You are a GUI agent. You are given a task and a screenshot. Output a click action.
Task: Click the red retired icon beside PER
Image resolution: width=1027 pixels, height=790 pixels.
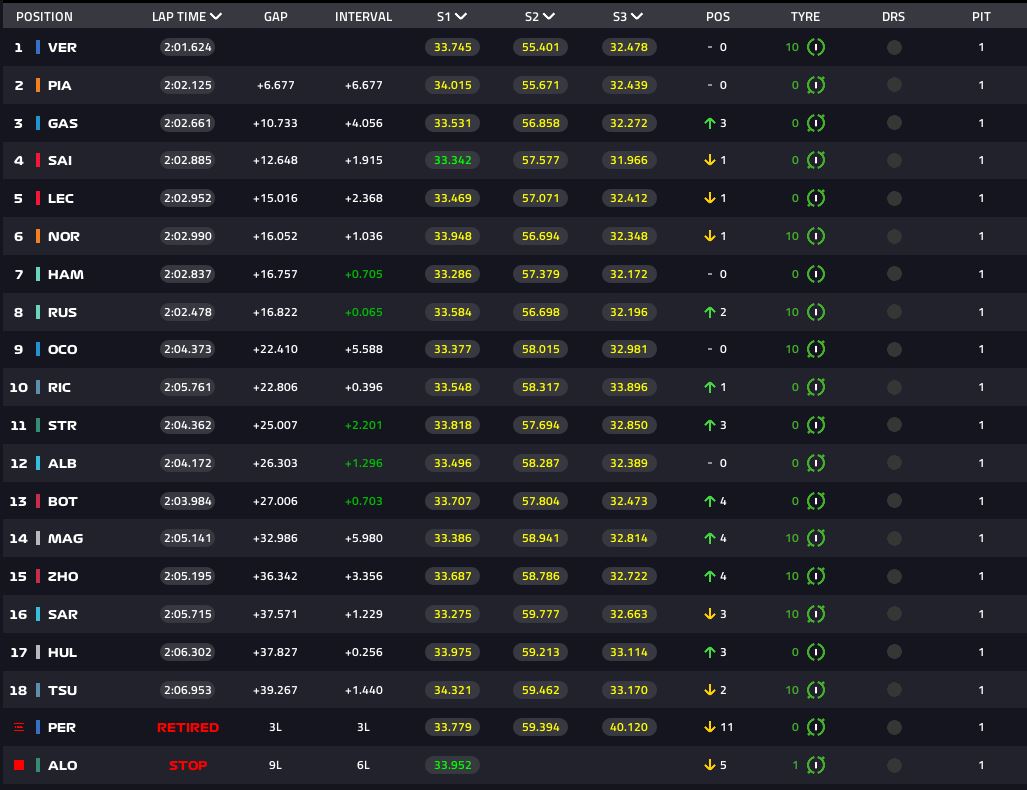(19, 727)
